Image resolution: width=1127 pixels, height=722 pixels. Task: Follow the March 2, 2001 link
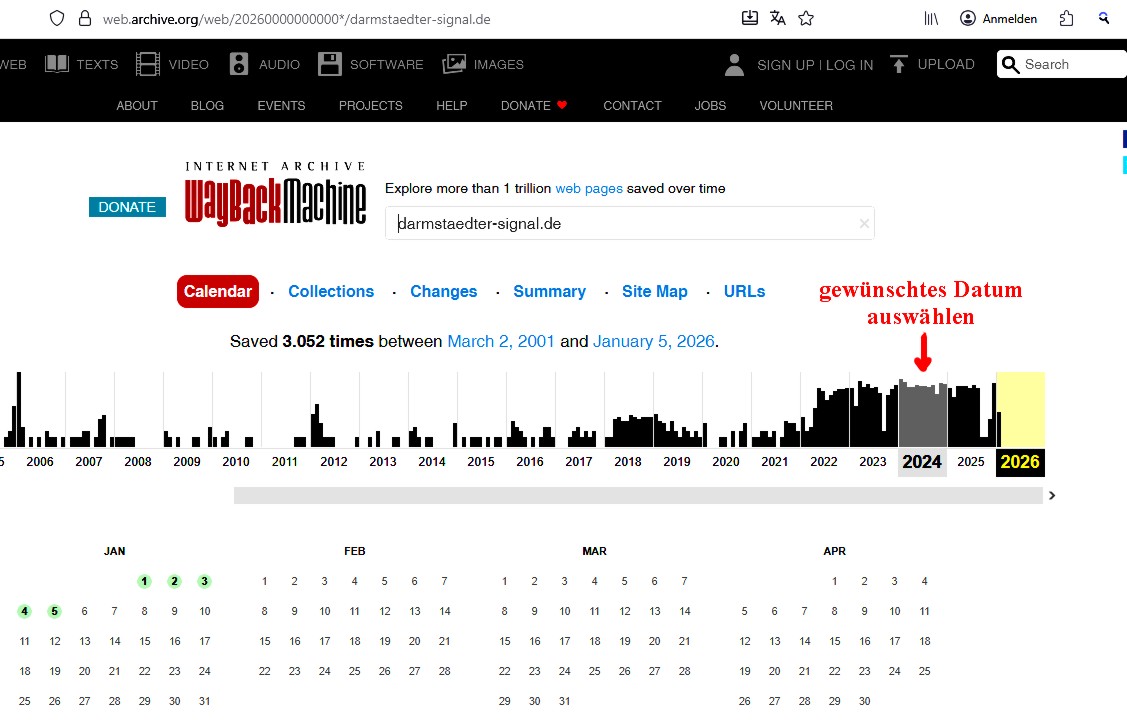click(x=500, y=342)
